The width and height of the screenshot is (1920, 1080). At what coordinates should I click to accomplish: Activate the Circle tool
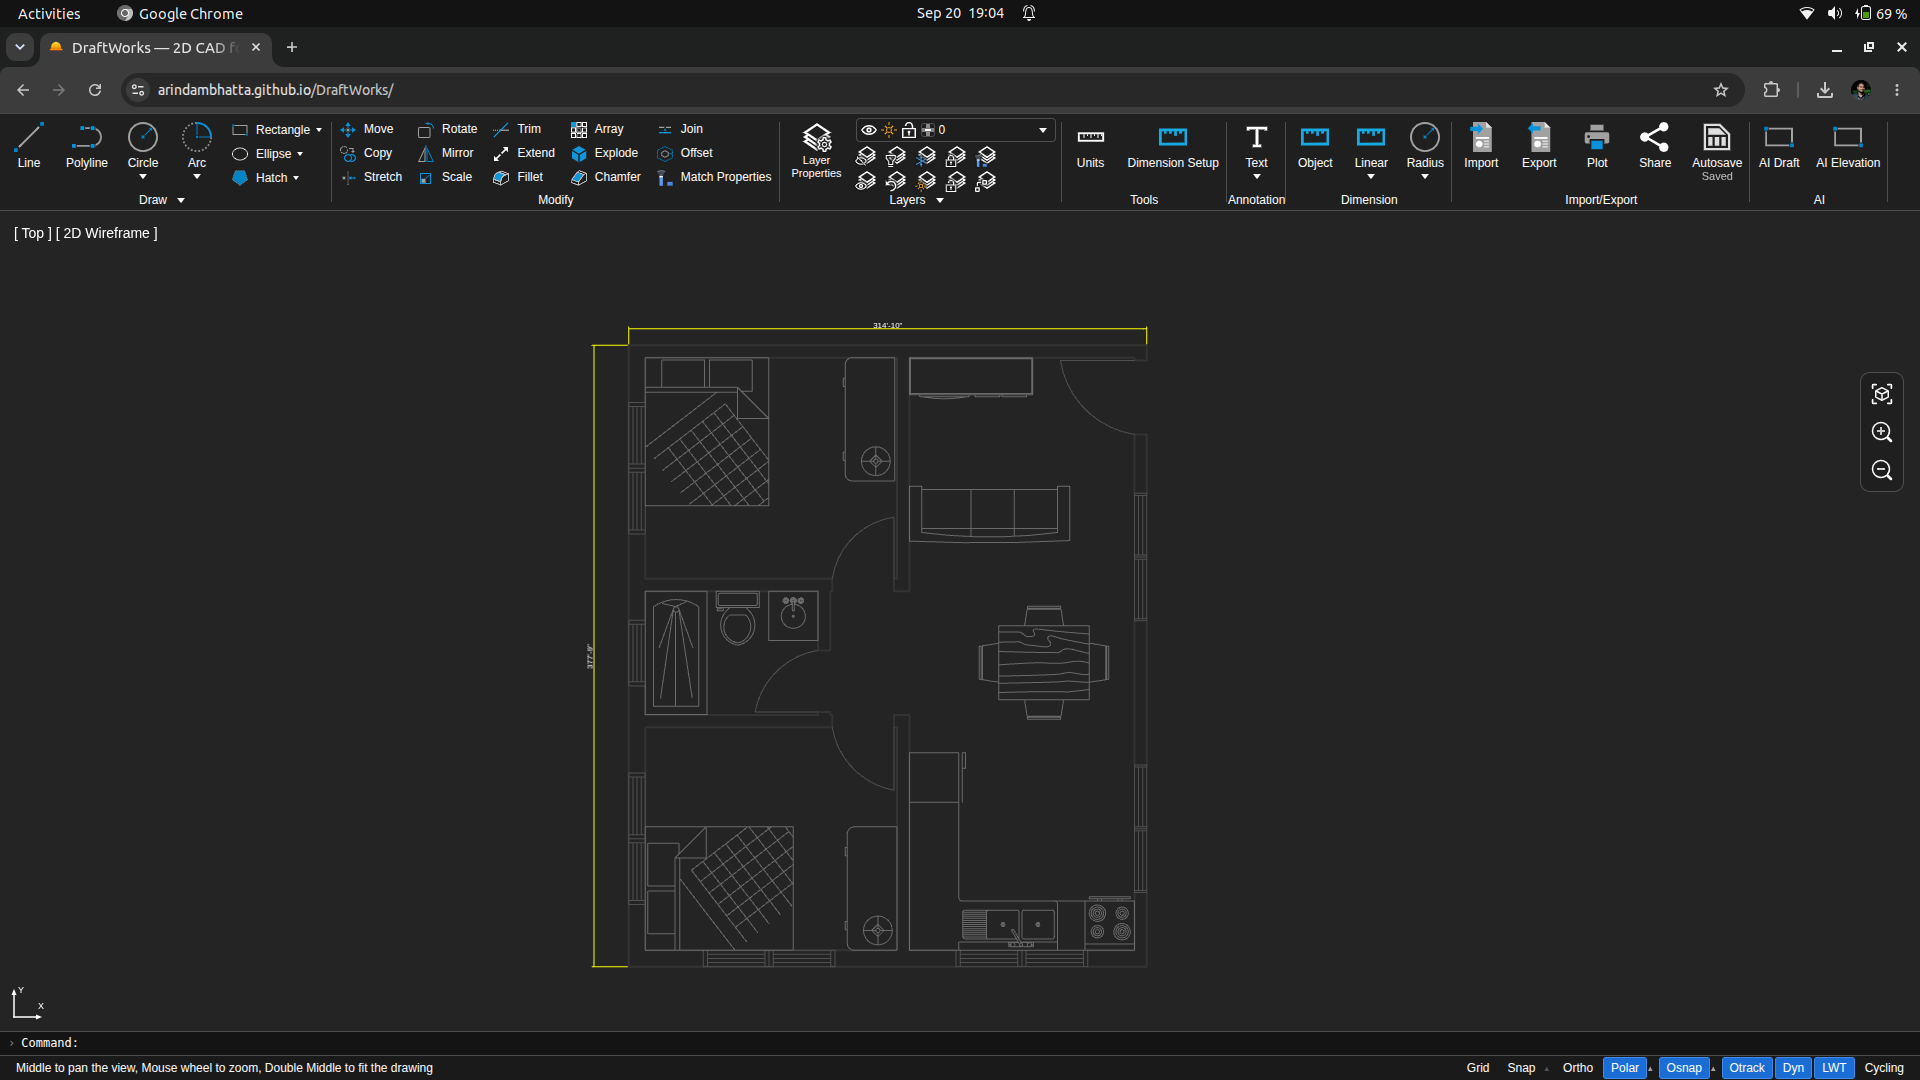click(x=143, y=146)
